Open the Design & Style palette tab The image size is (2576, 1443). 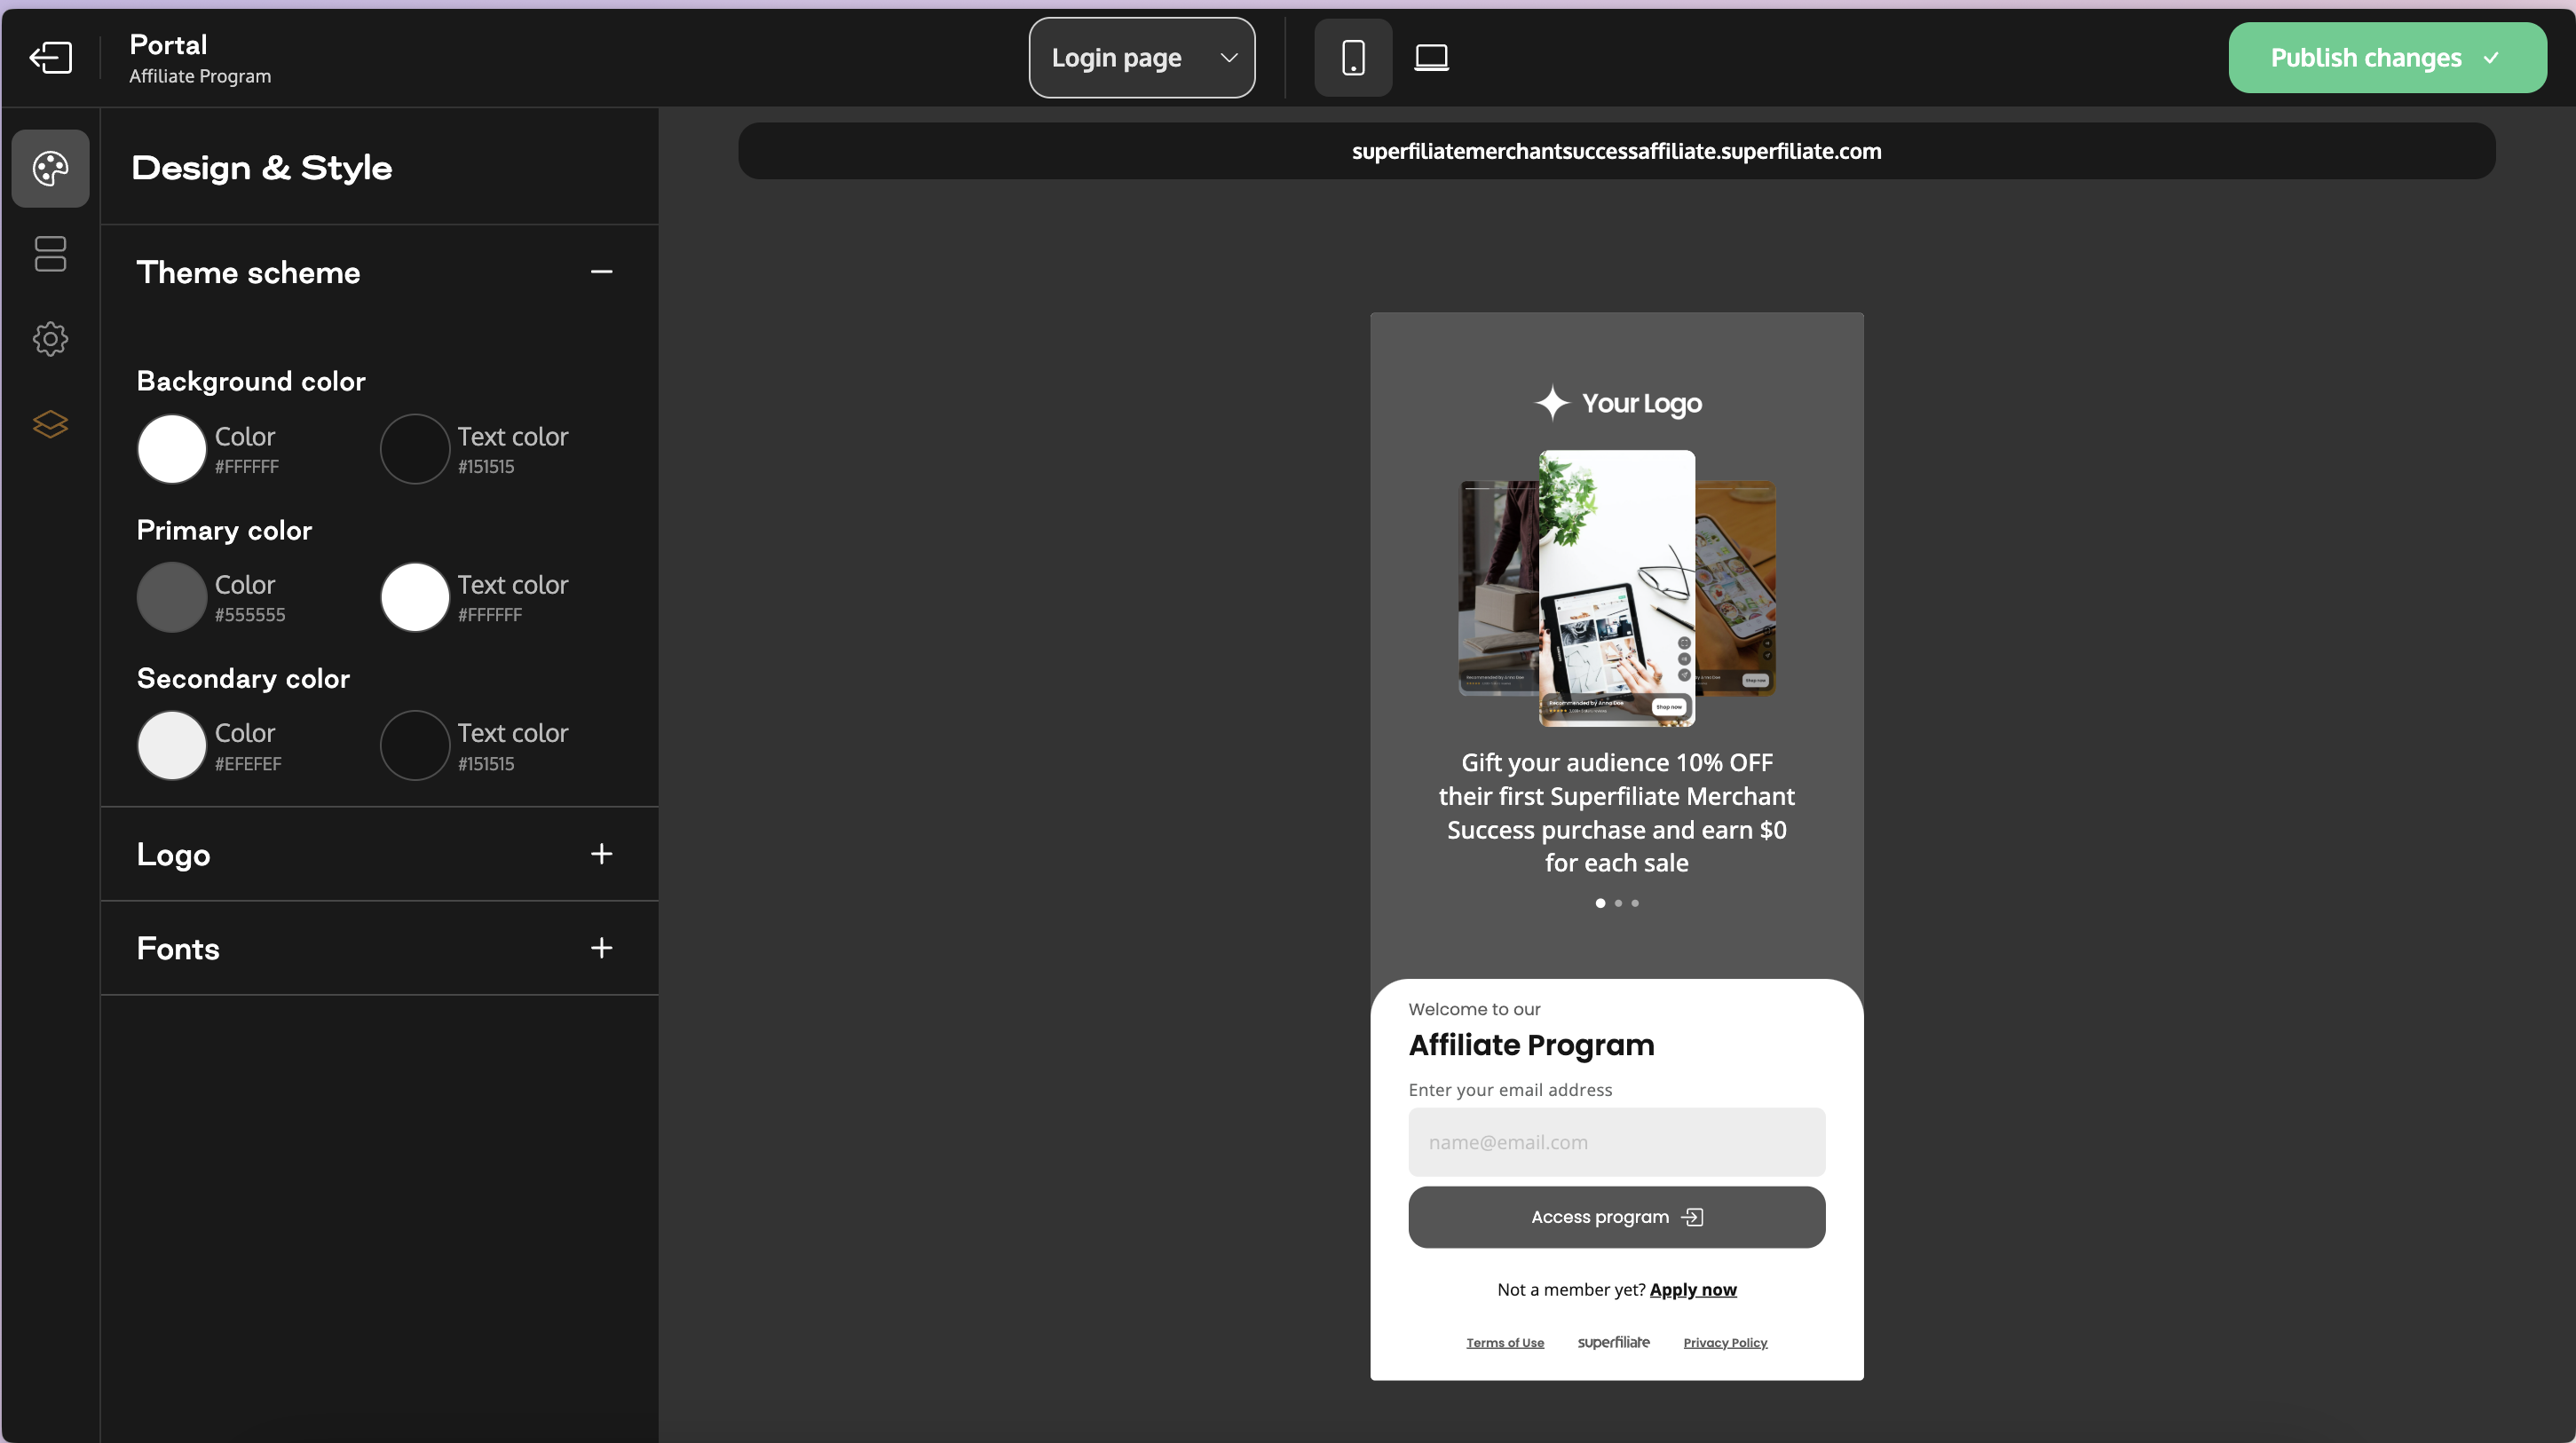[50, 168]
